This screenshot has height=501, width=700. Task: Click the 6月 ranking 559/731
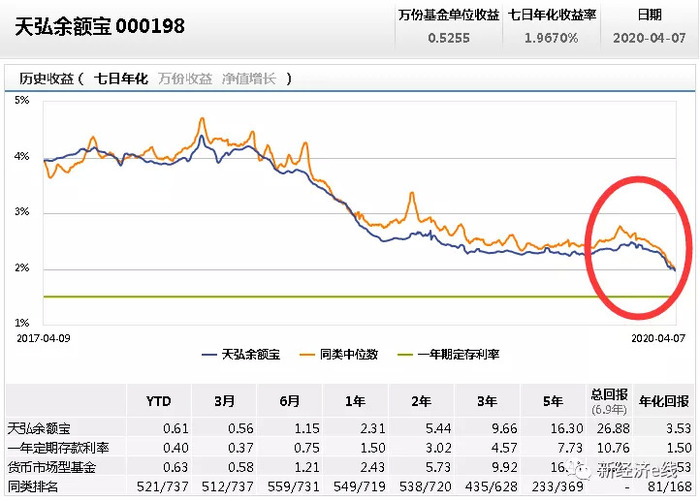coord(294,486)
